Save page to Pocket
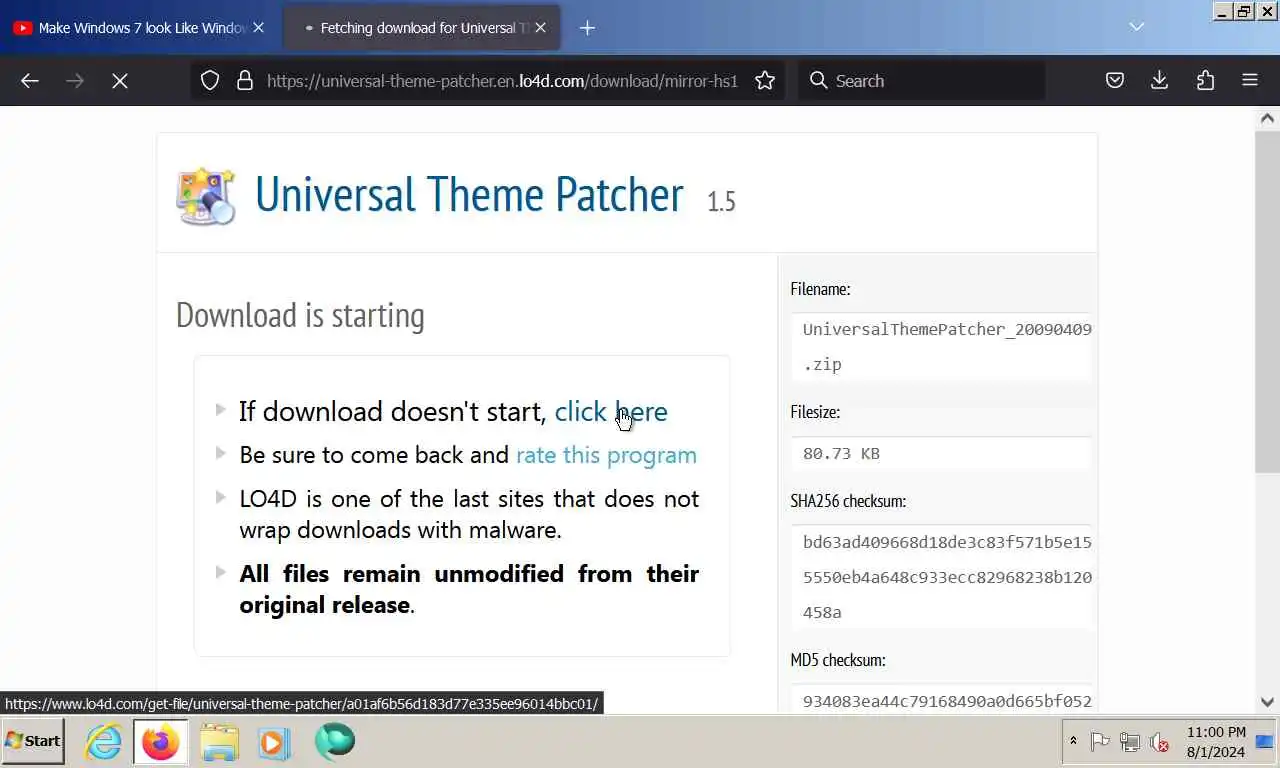This screenshot has height=768, width=1280. pos(1115,81)
